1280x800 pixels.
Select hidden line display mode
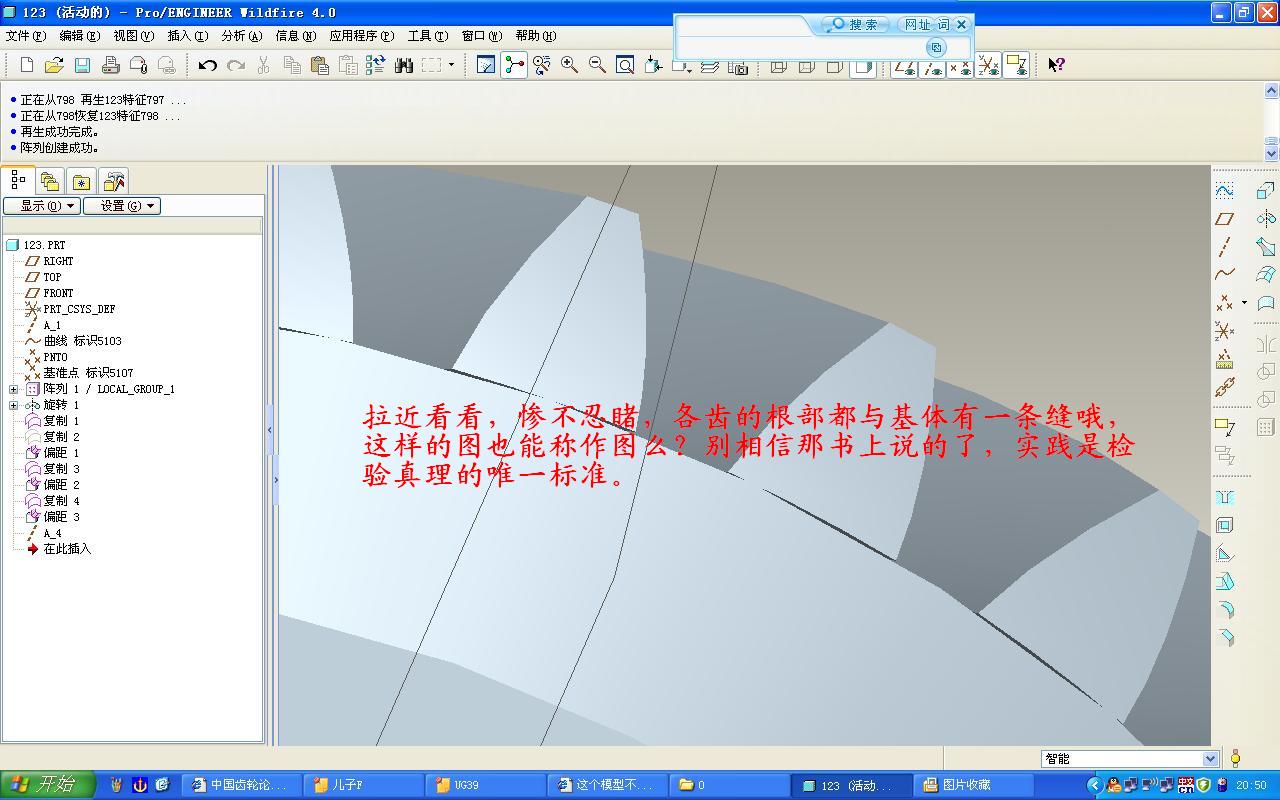pyautogui.click(x=807, y=66)
